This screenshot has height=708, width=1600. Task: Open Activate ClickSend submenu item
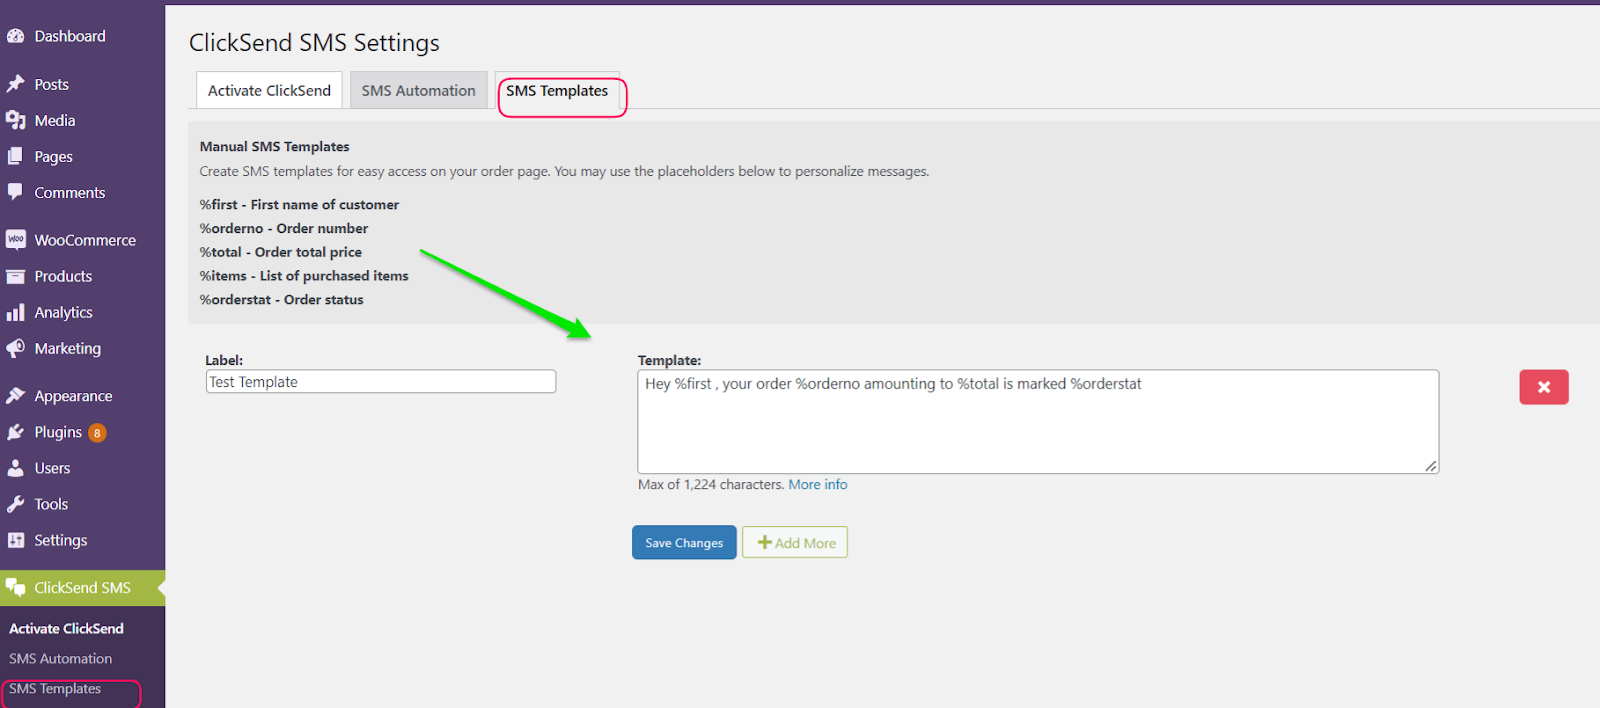[66, 628]
